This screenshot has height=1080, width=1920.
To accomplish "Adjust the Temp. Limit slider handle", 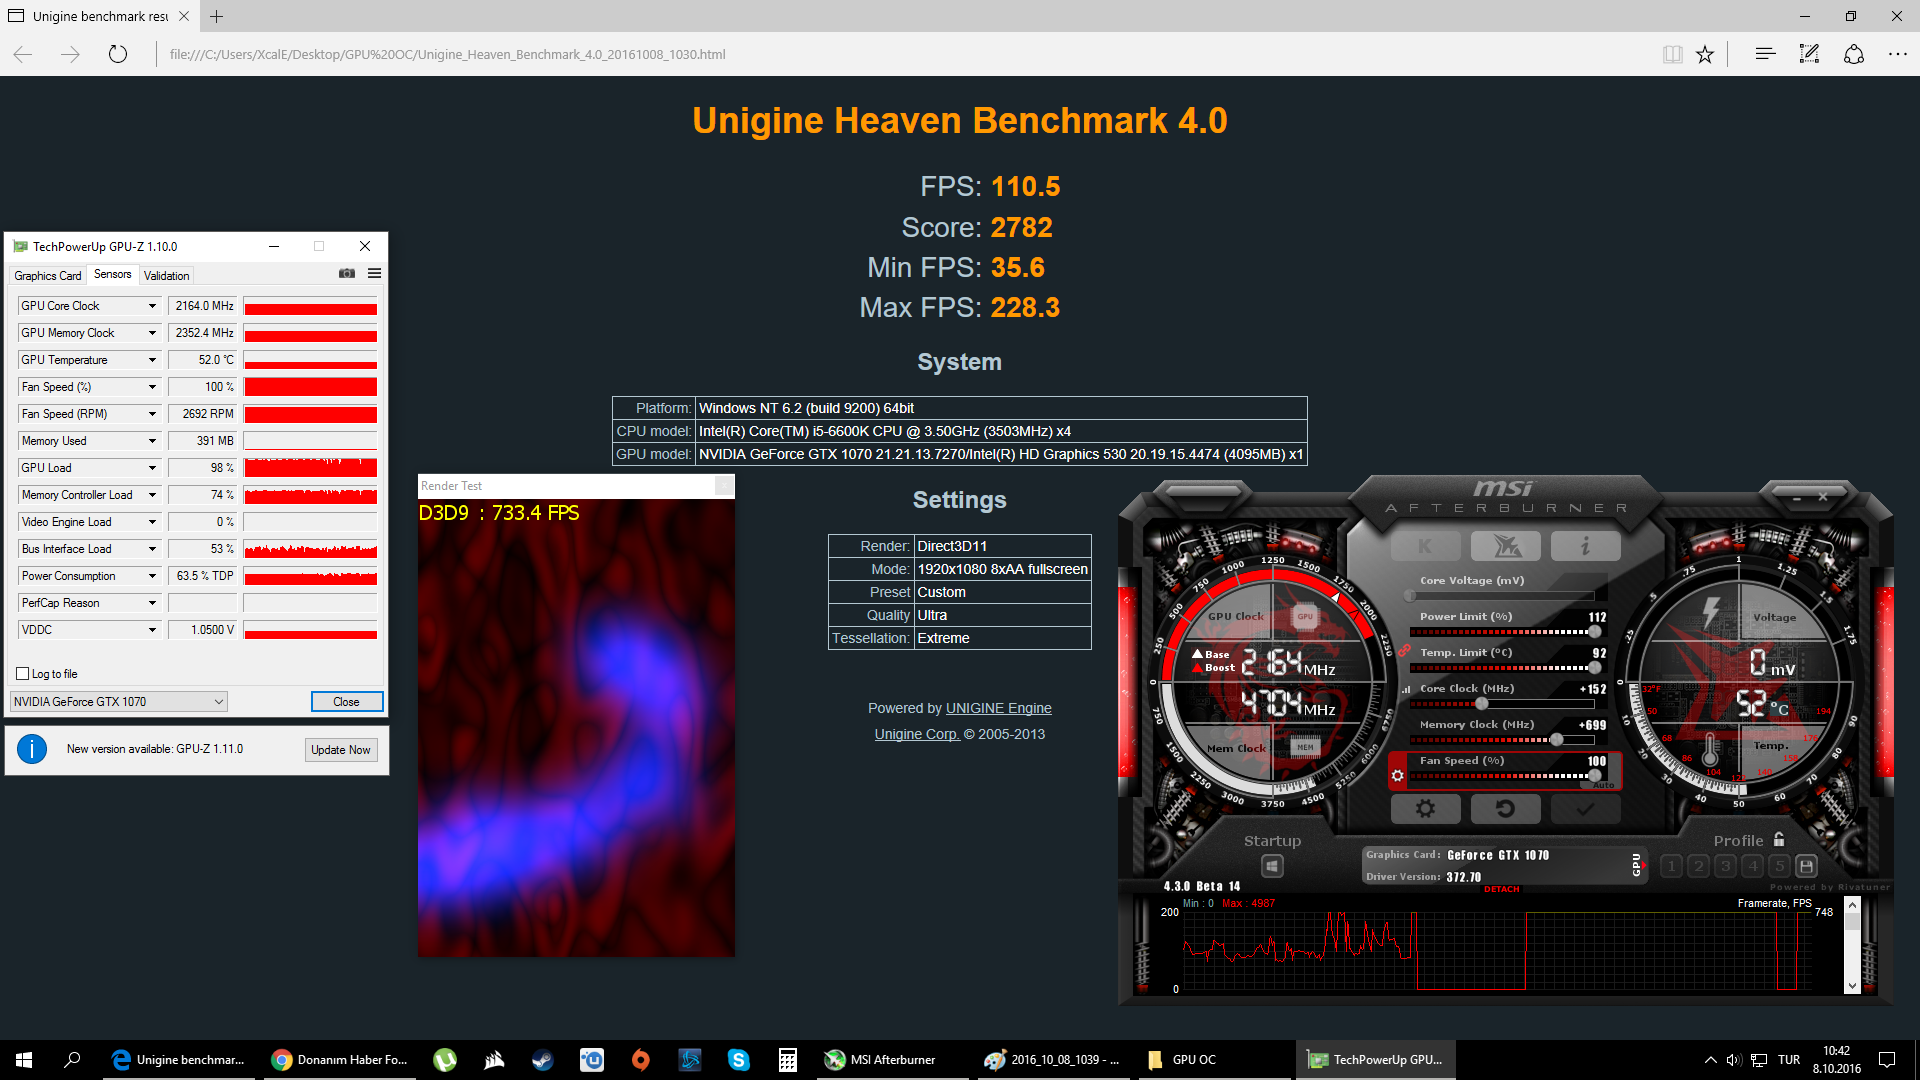I will [1594, 668].
